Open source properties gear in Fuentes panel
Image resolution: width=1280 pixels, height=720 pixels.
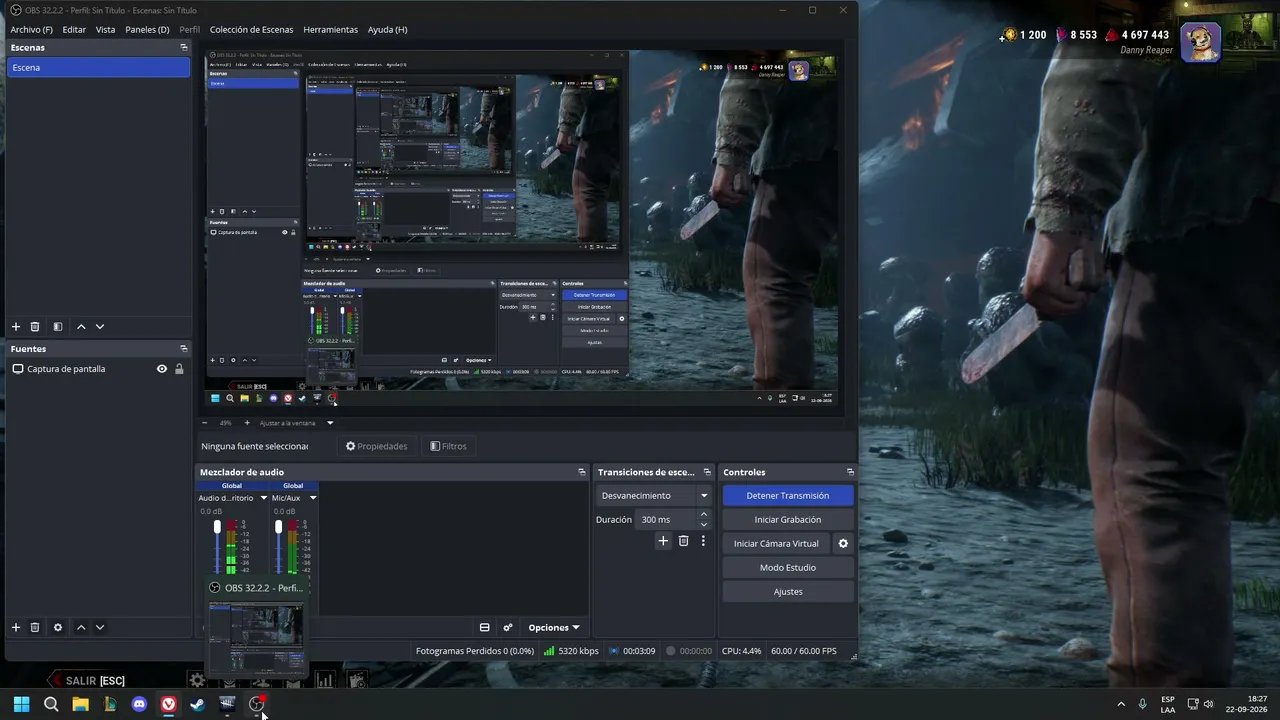point(58,628)
